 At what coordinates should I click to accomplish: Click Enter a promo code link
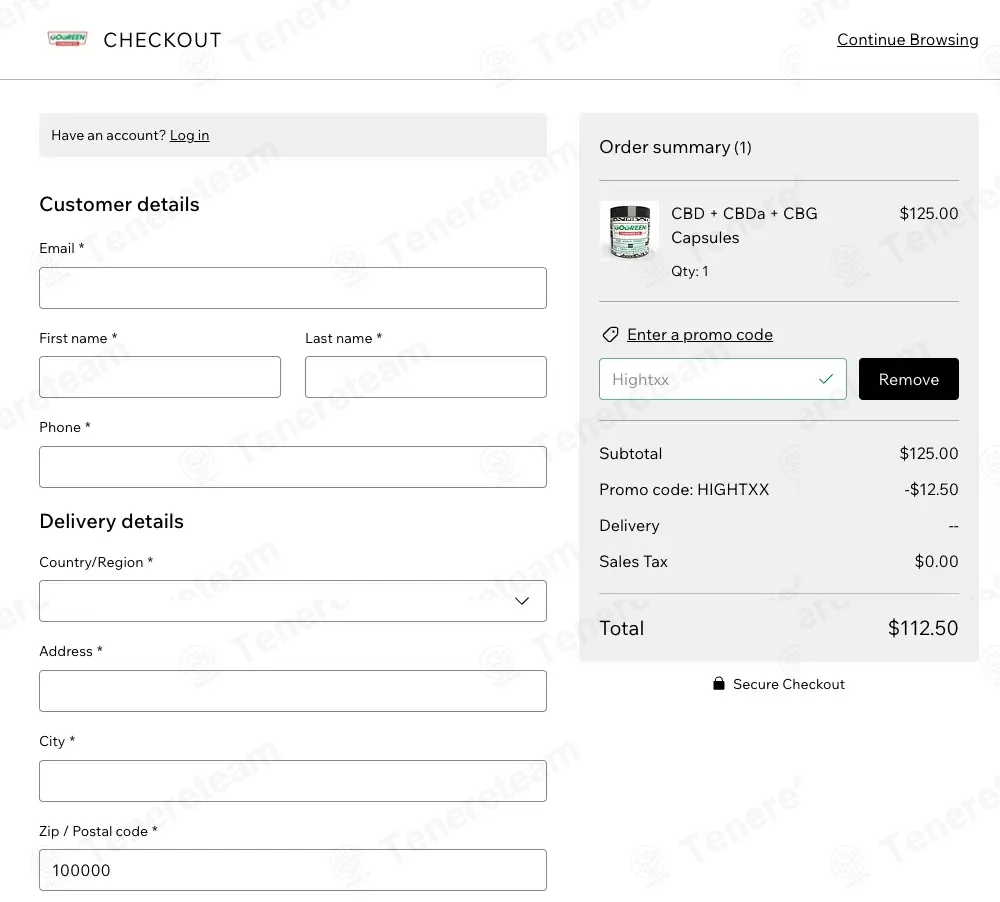(x=700, y=335)
